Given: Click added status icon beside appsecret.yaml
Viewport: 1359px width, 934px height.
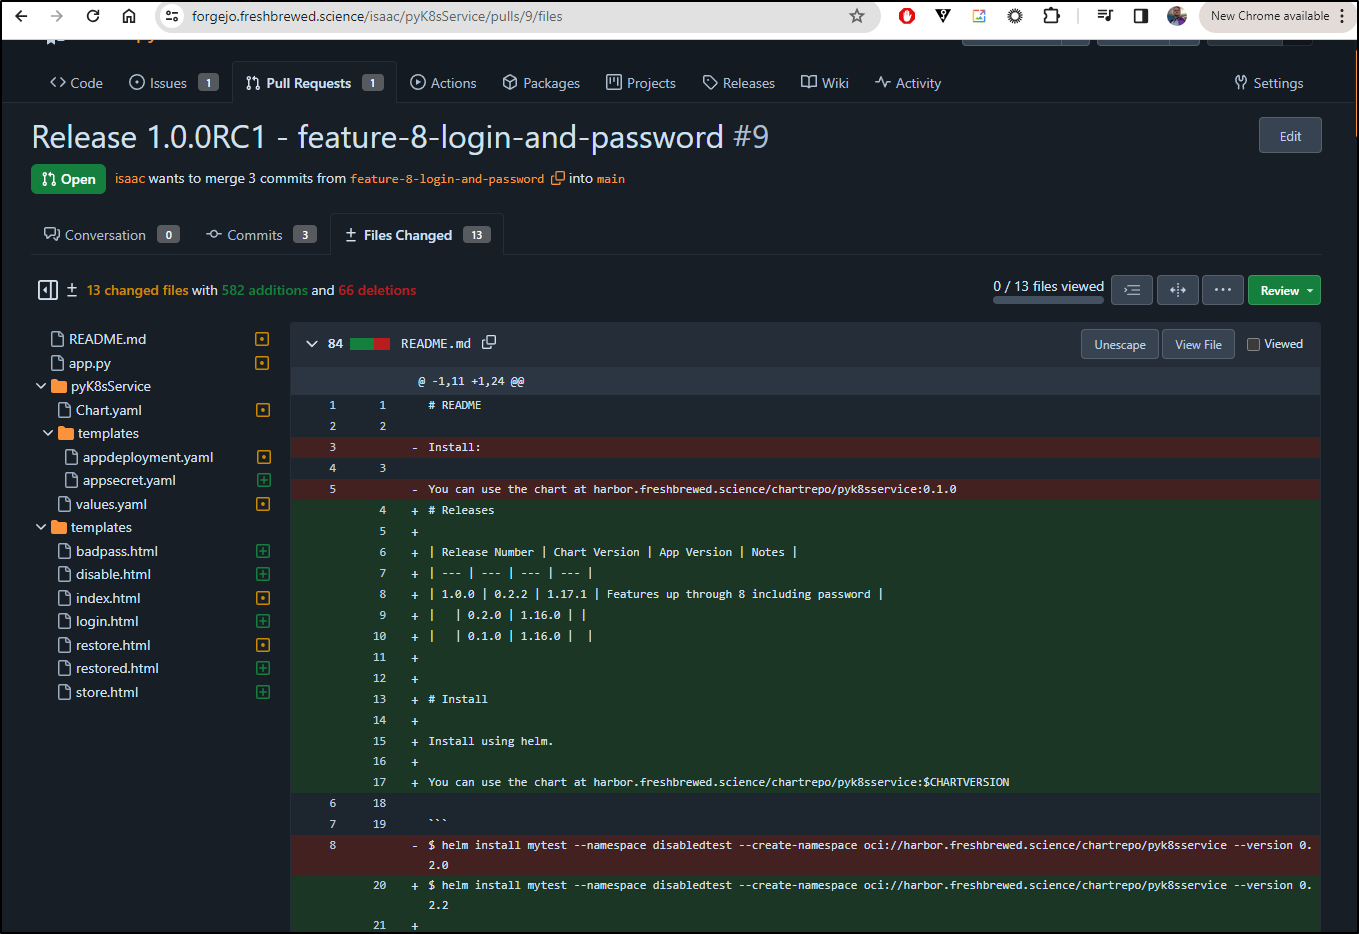Looking at the screenshot, I should tap(263, 480).
